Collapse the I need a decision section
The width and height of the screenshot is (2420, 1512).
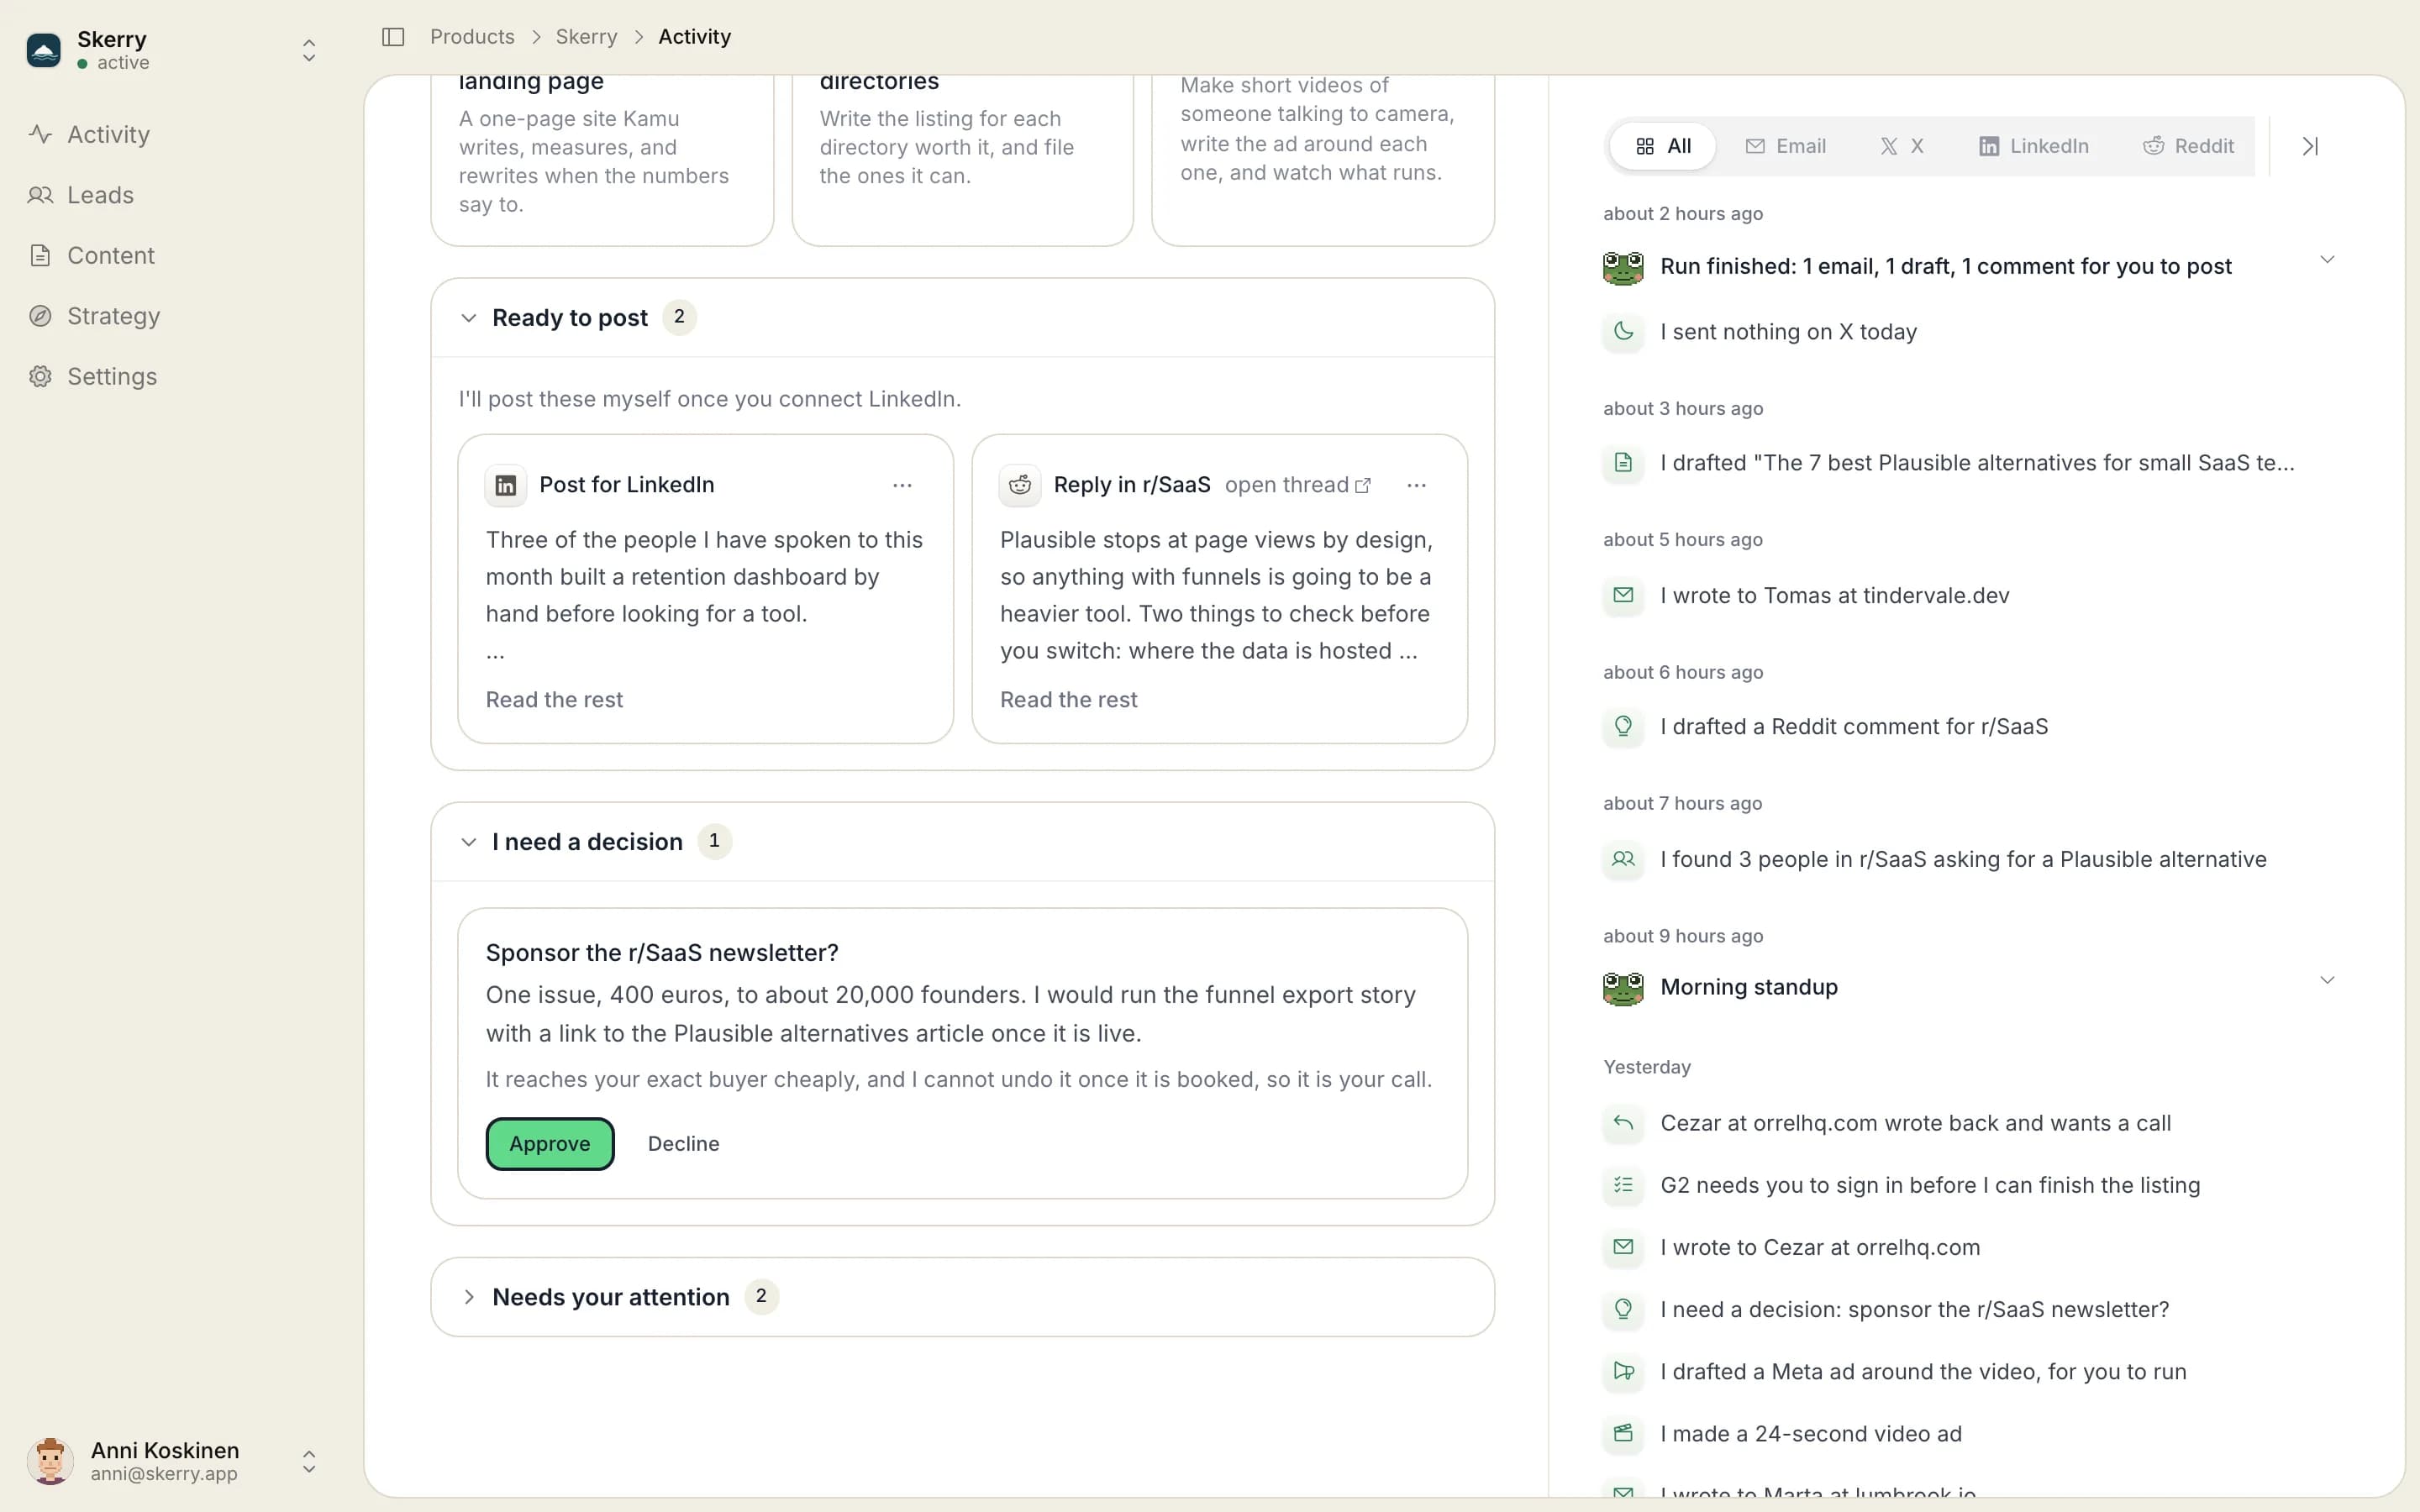(x=468, y=842)
